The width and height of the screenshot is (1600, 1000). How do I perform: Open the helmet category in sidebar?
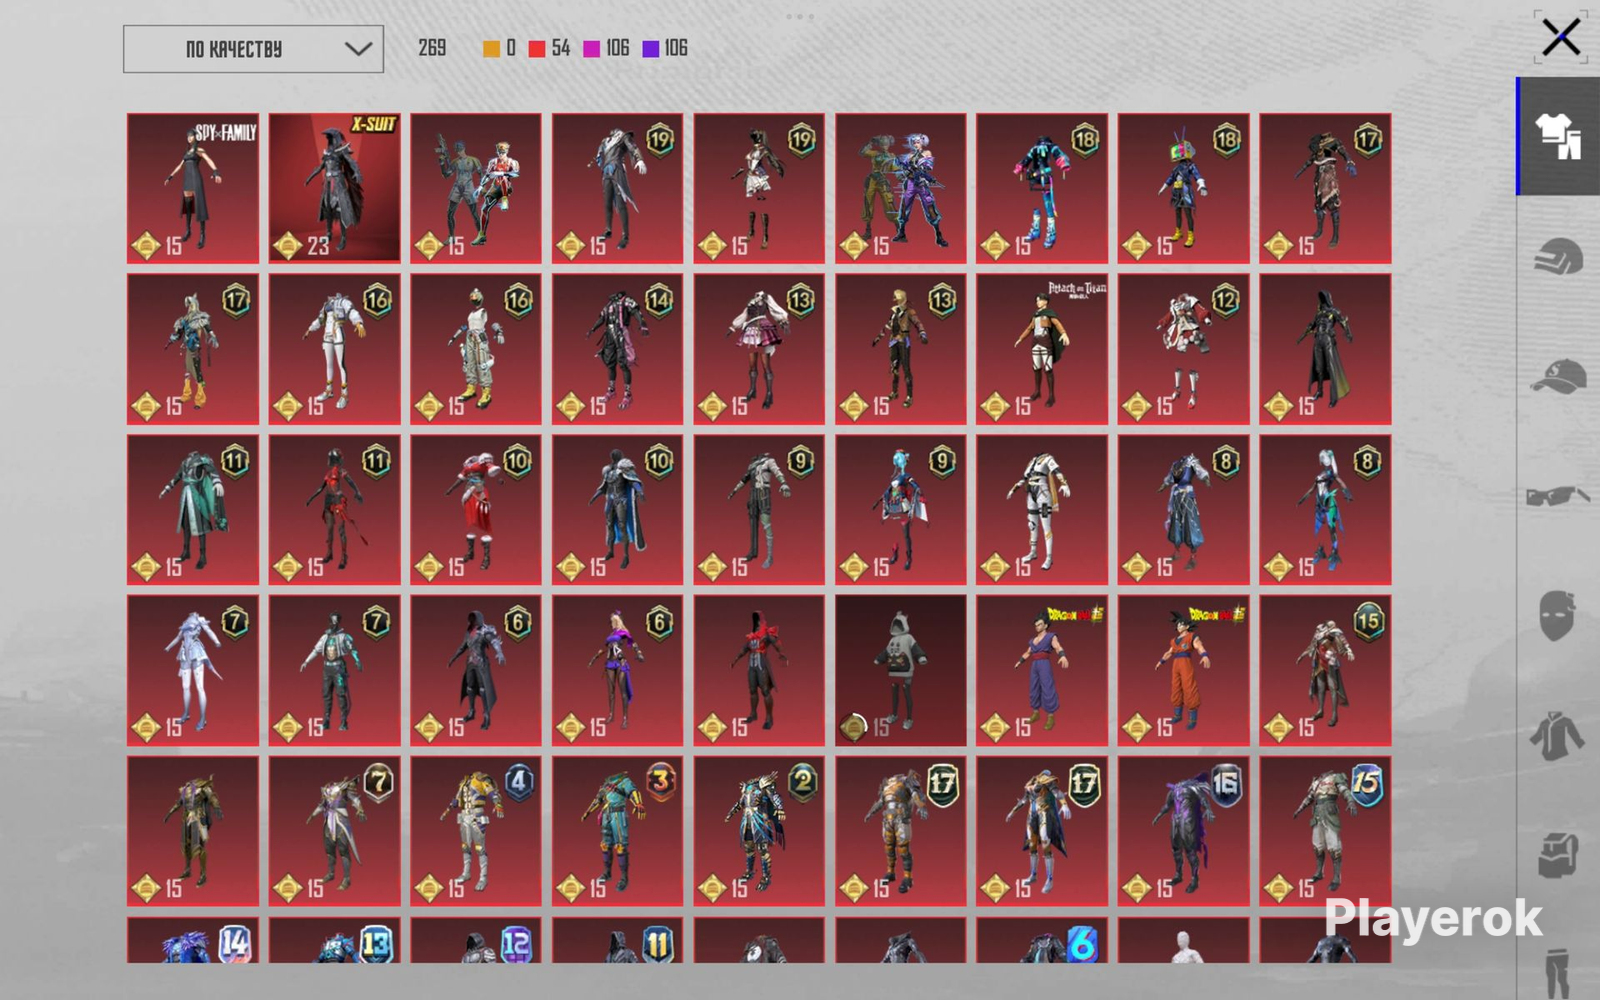tap(1558, 257)
